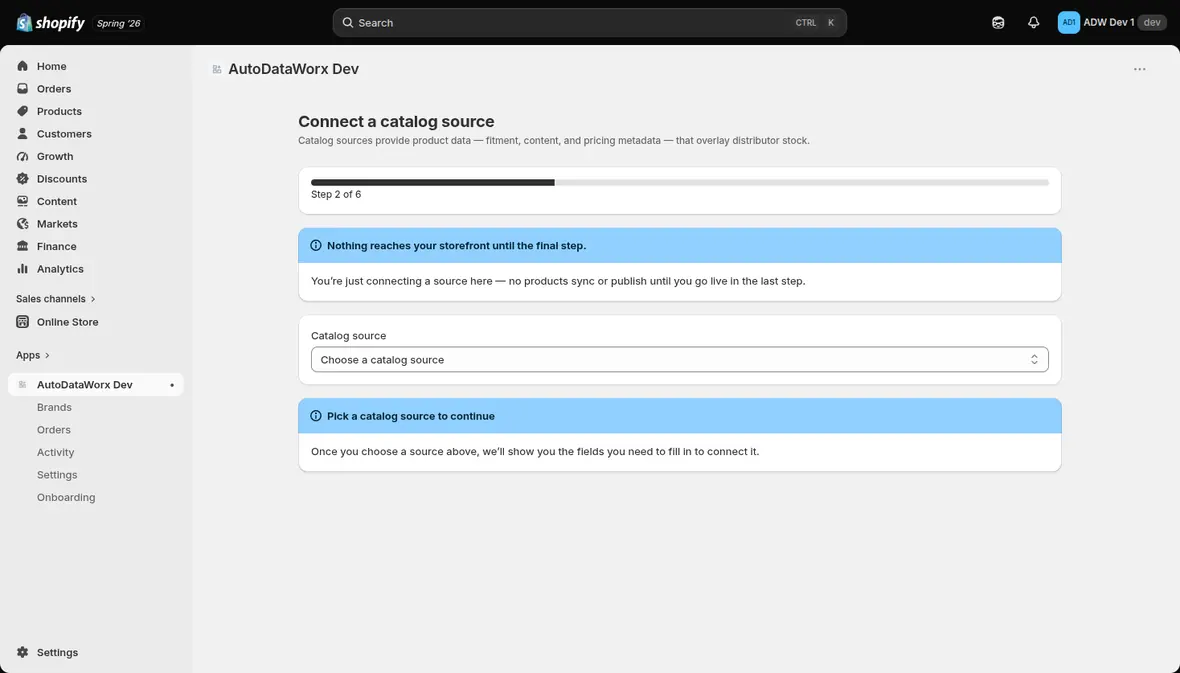The width and height of the screenshot is (1180, 673).
Task: Expand the Apps section
Action: tap(32, 355)
